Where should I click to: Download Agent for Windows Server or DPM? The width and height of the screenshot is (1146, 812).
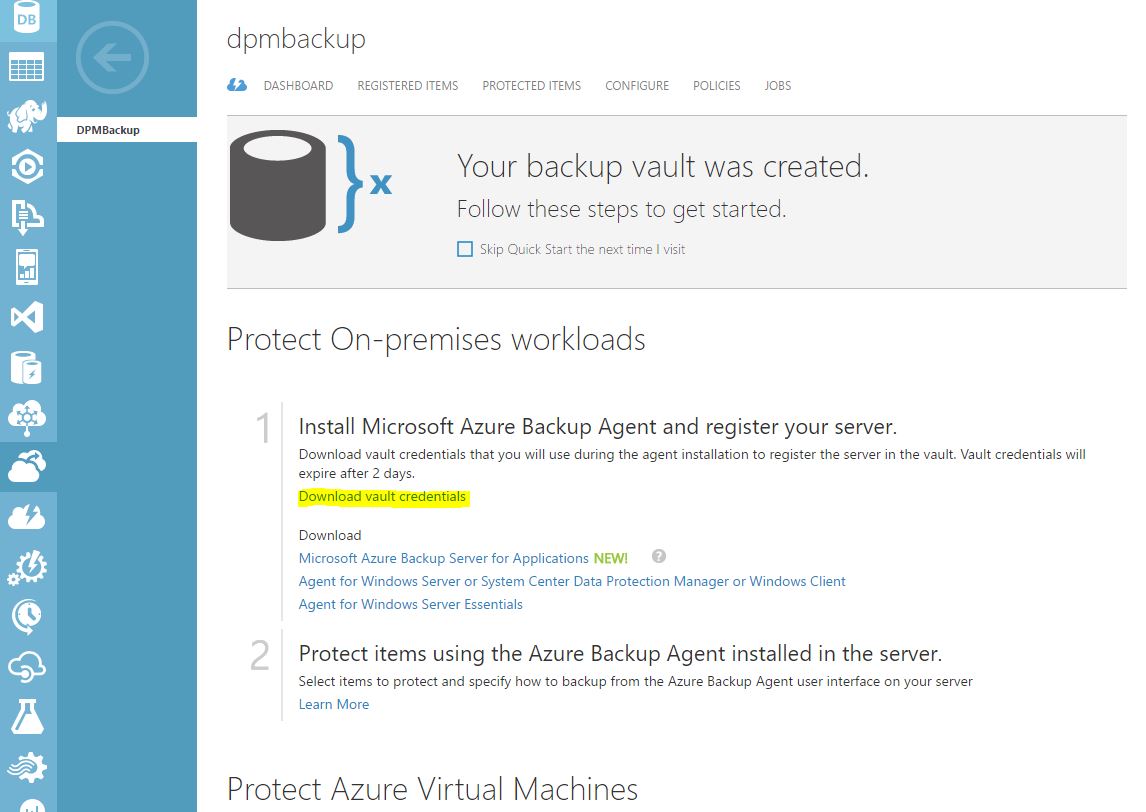(x=572, y=581)
